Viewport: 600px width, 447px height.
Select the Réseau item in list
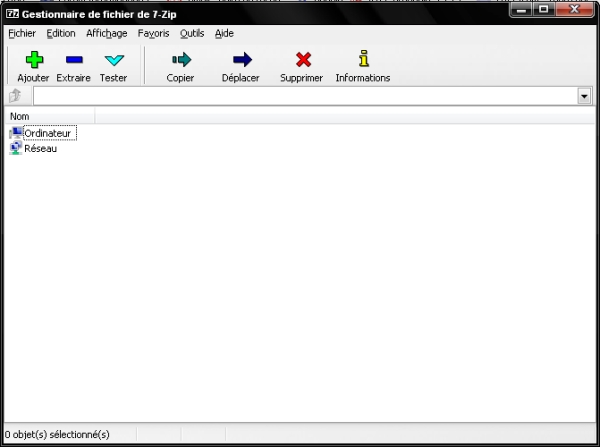click(40, 149)
